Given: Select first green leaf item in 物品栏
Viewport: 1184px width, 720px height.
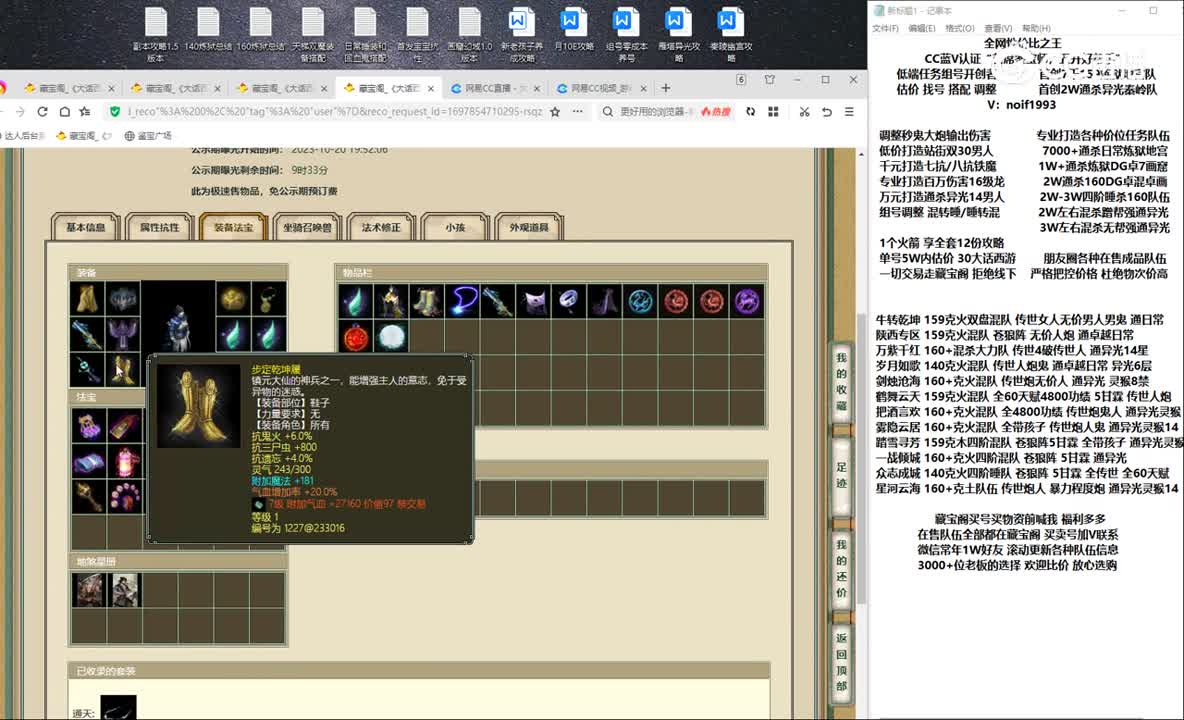Looking at the screenshot, I should pos(355,301).
